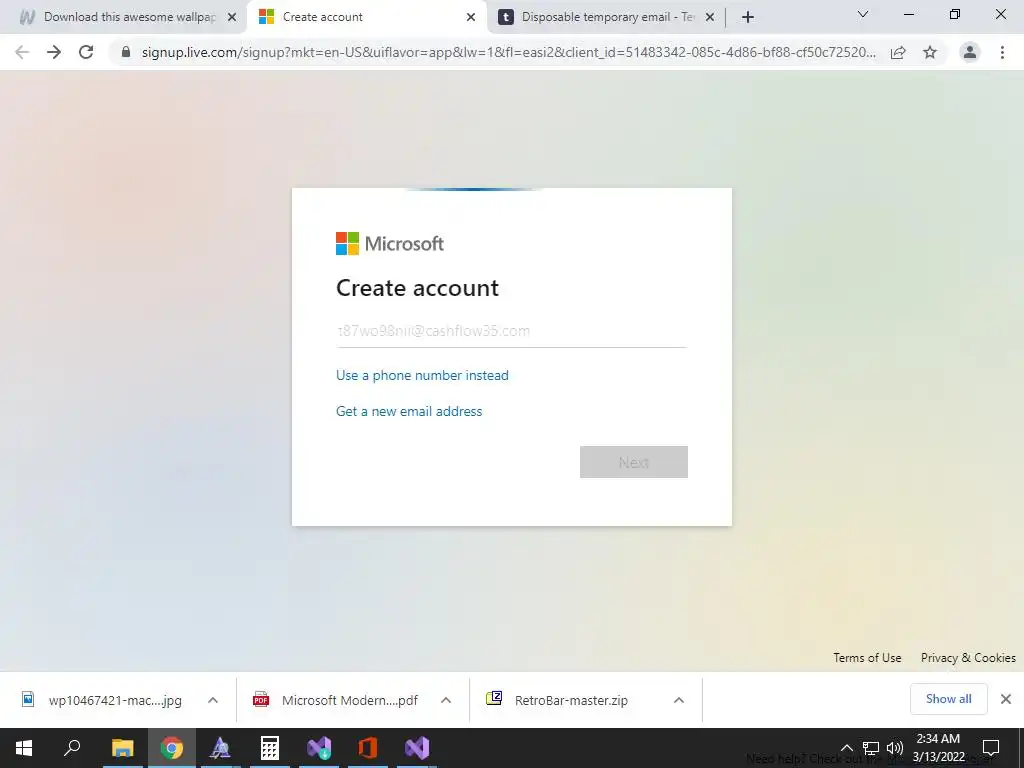1024x768 pixels.
Task: Share this page via share icon
Action: click(898, 52)
